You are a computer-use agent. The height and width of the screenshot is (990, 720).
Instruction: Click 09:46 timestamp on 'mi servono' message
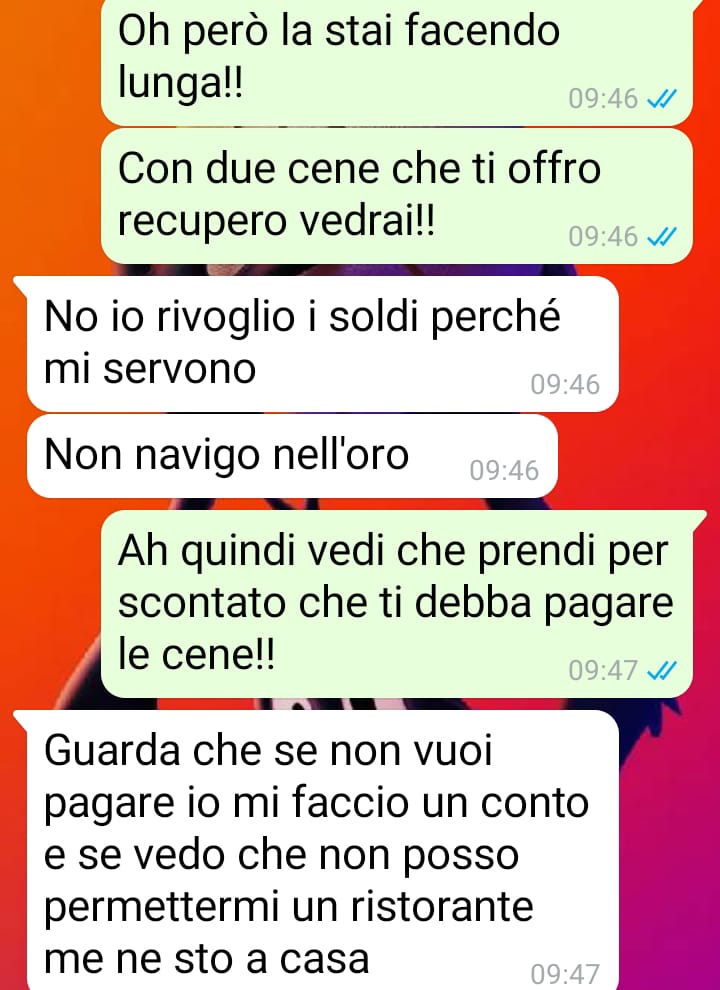tap(565, 385)
